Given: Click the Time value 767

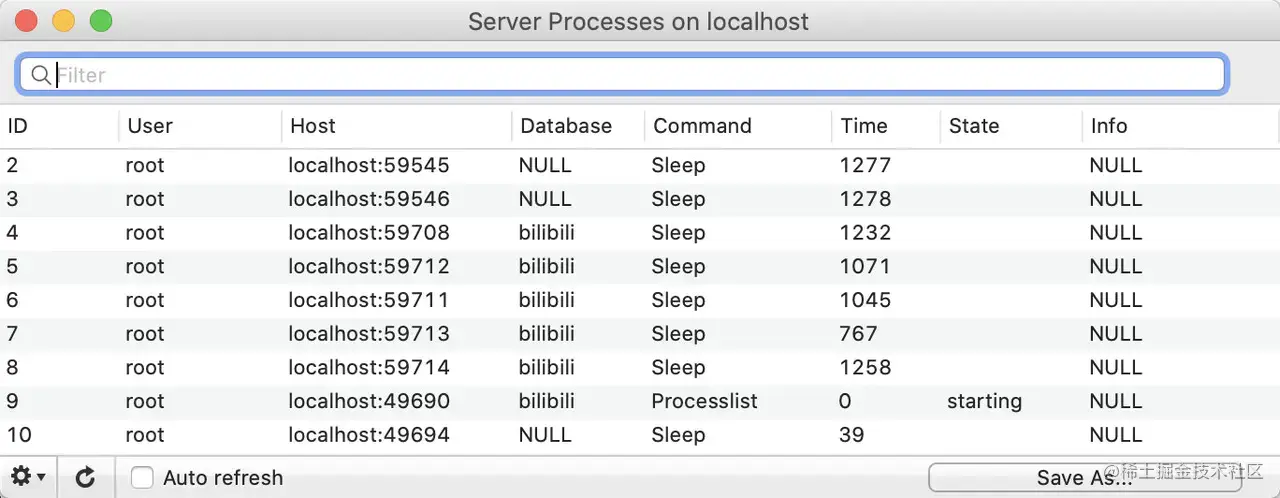Looking at the screenshot, I should point(858,334).
